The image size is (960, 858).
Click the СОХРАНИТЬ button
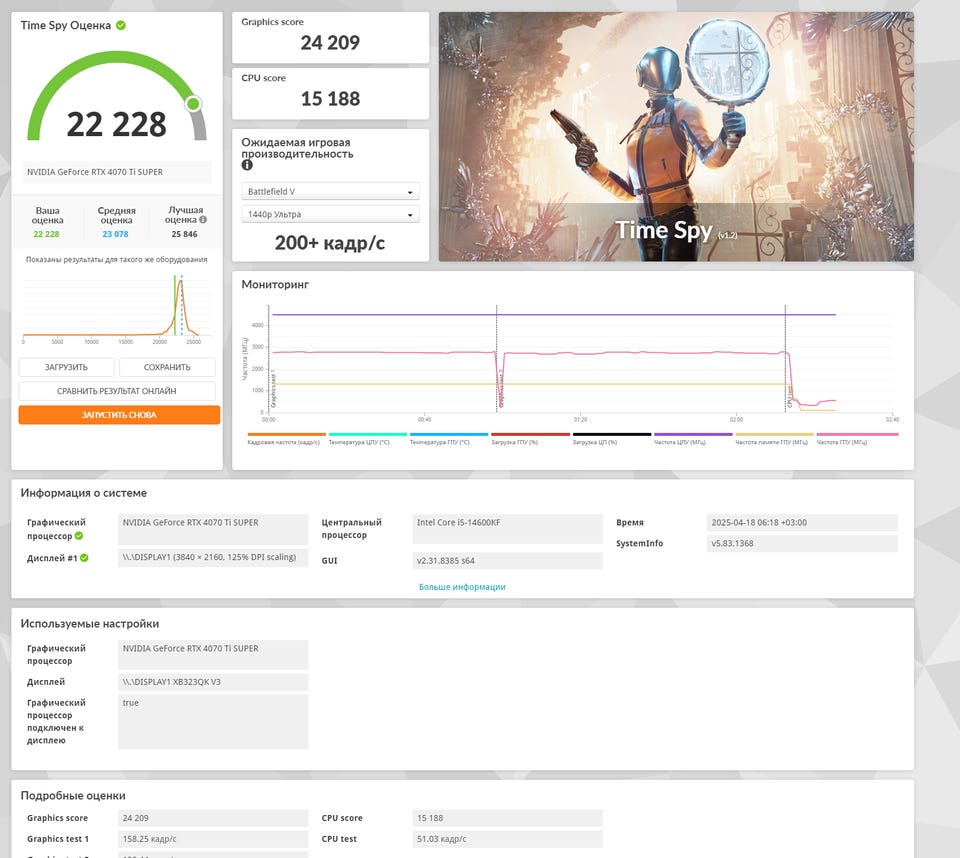167,367
